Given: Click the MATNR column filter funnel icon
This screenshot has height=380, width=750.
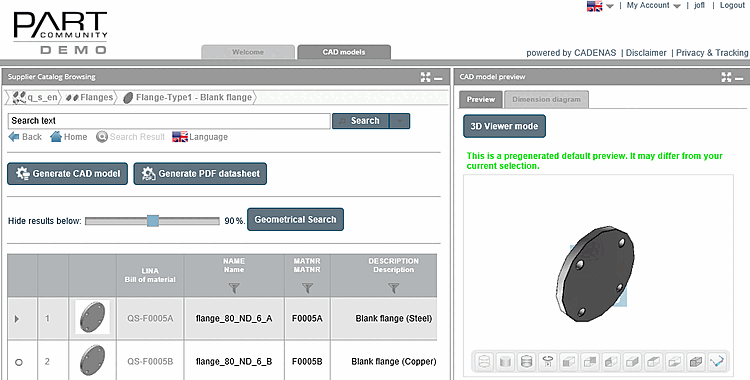Looking at the screenshot, I should click(308, 288).
